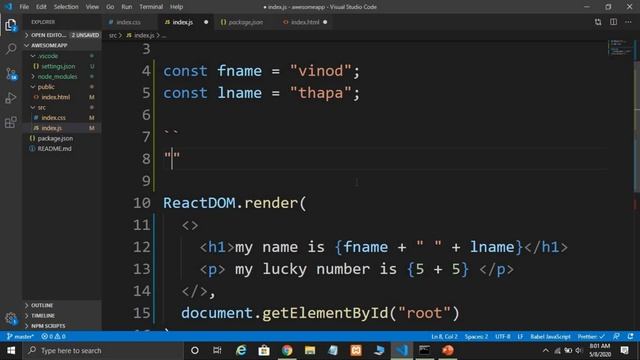The width and height of the screenshot is (640, 360).
Task: Change the Spaces: 2 indentation setting
Action: coord(476,337)
